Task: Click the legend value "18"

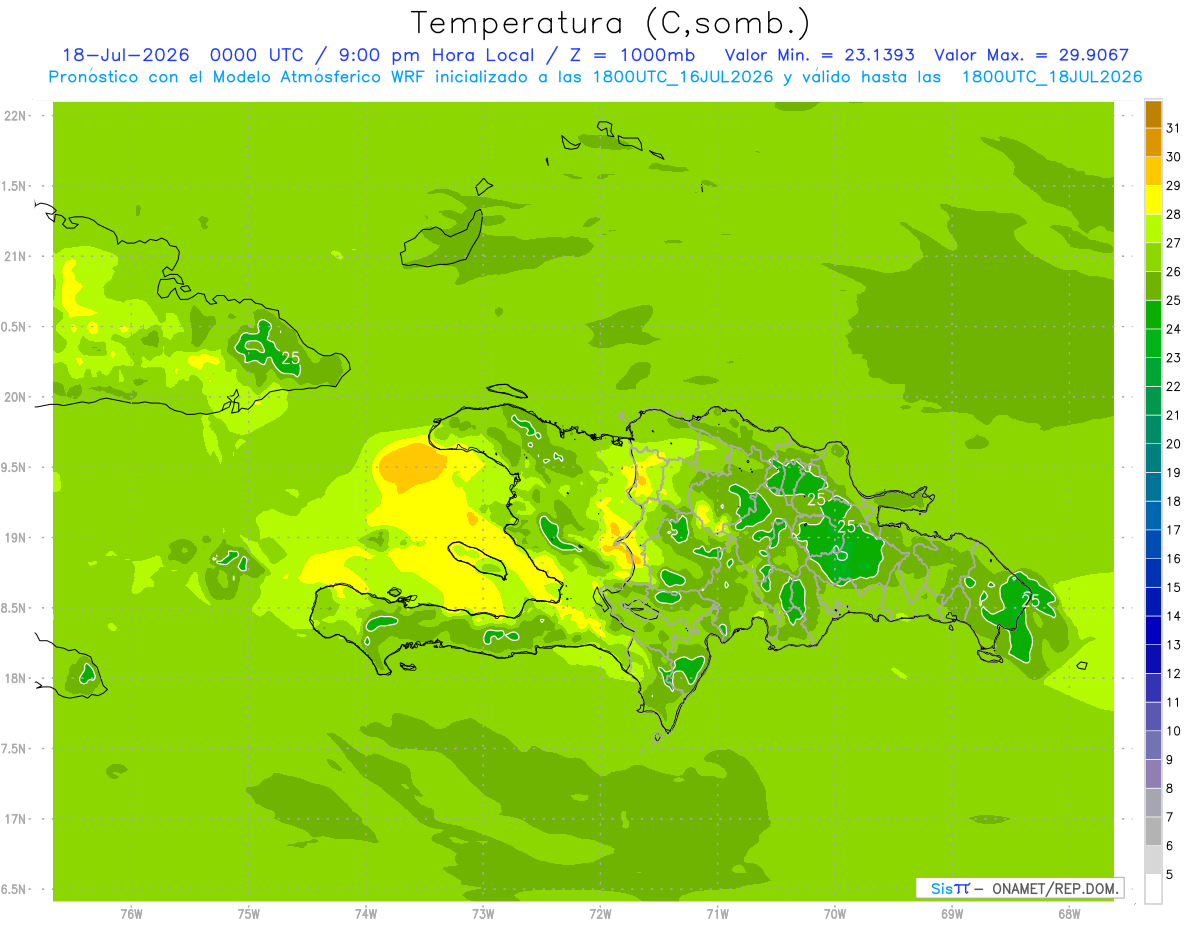Action: coord(1173,501)
